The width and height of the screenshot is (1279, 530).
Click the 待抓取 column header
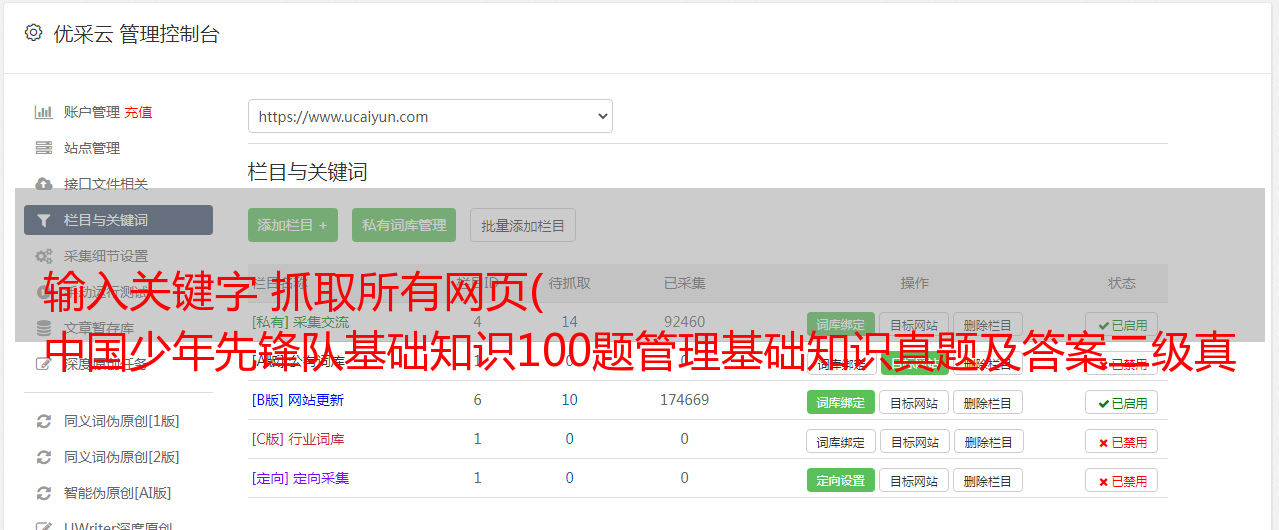click(570, 283)
